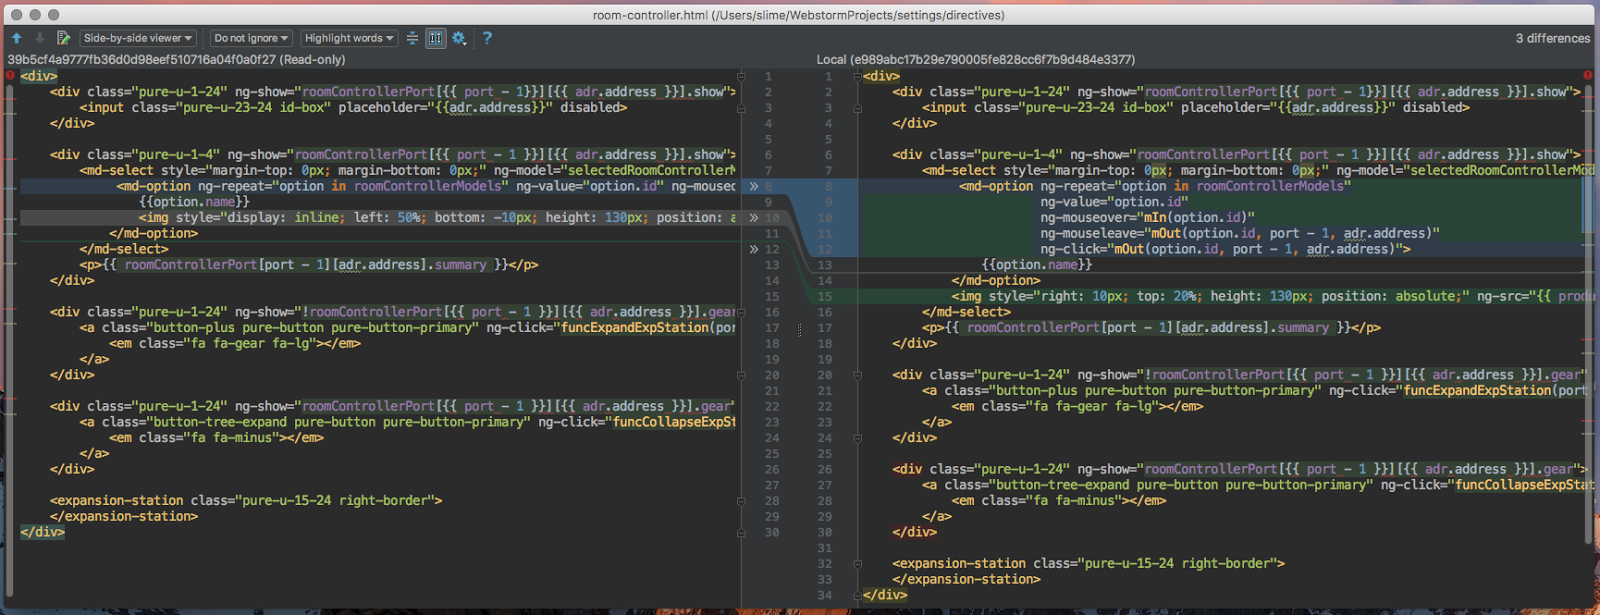Click the next difference down arrow

40,38
